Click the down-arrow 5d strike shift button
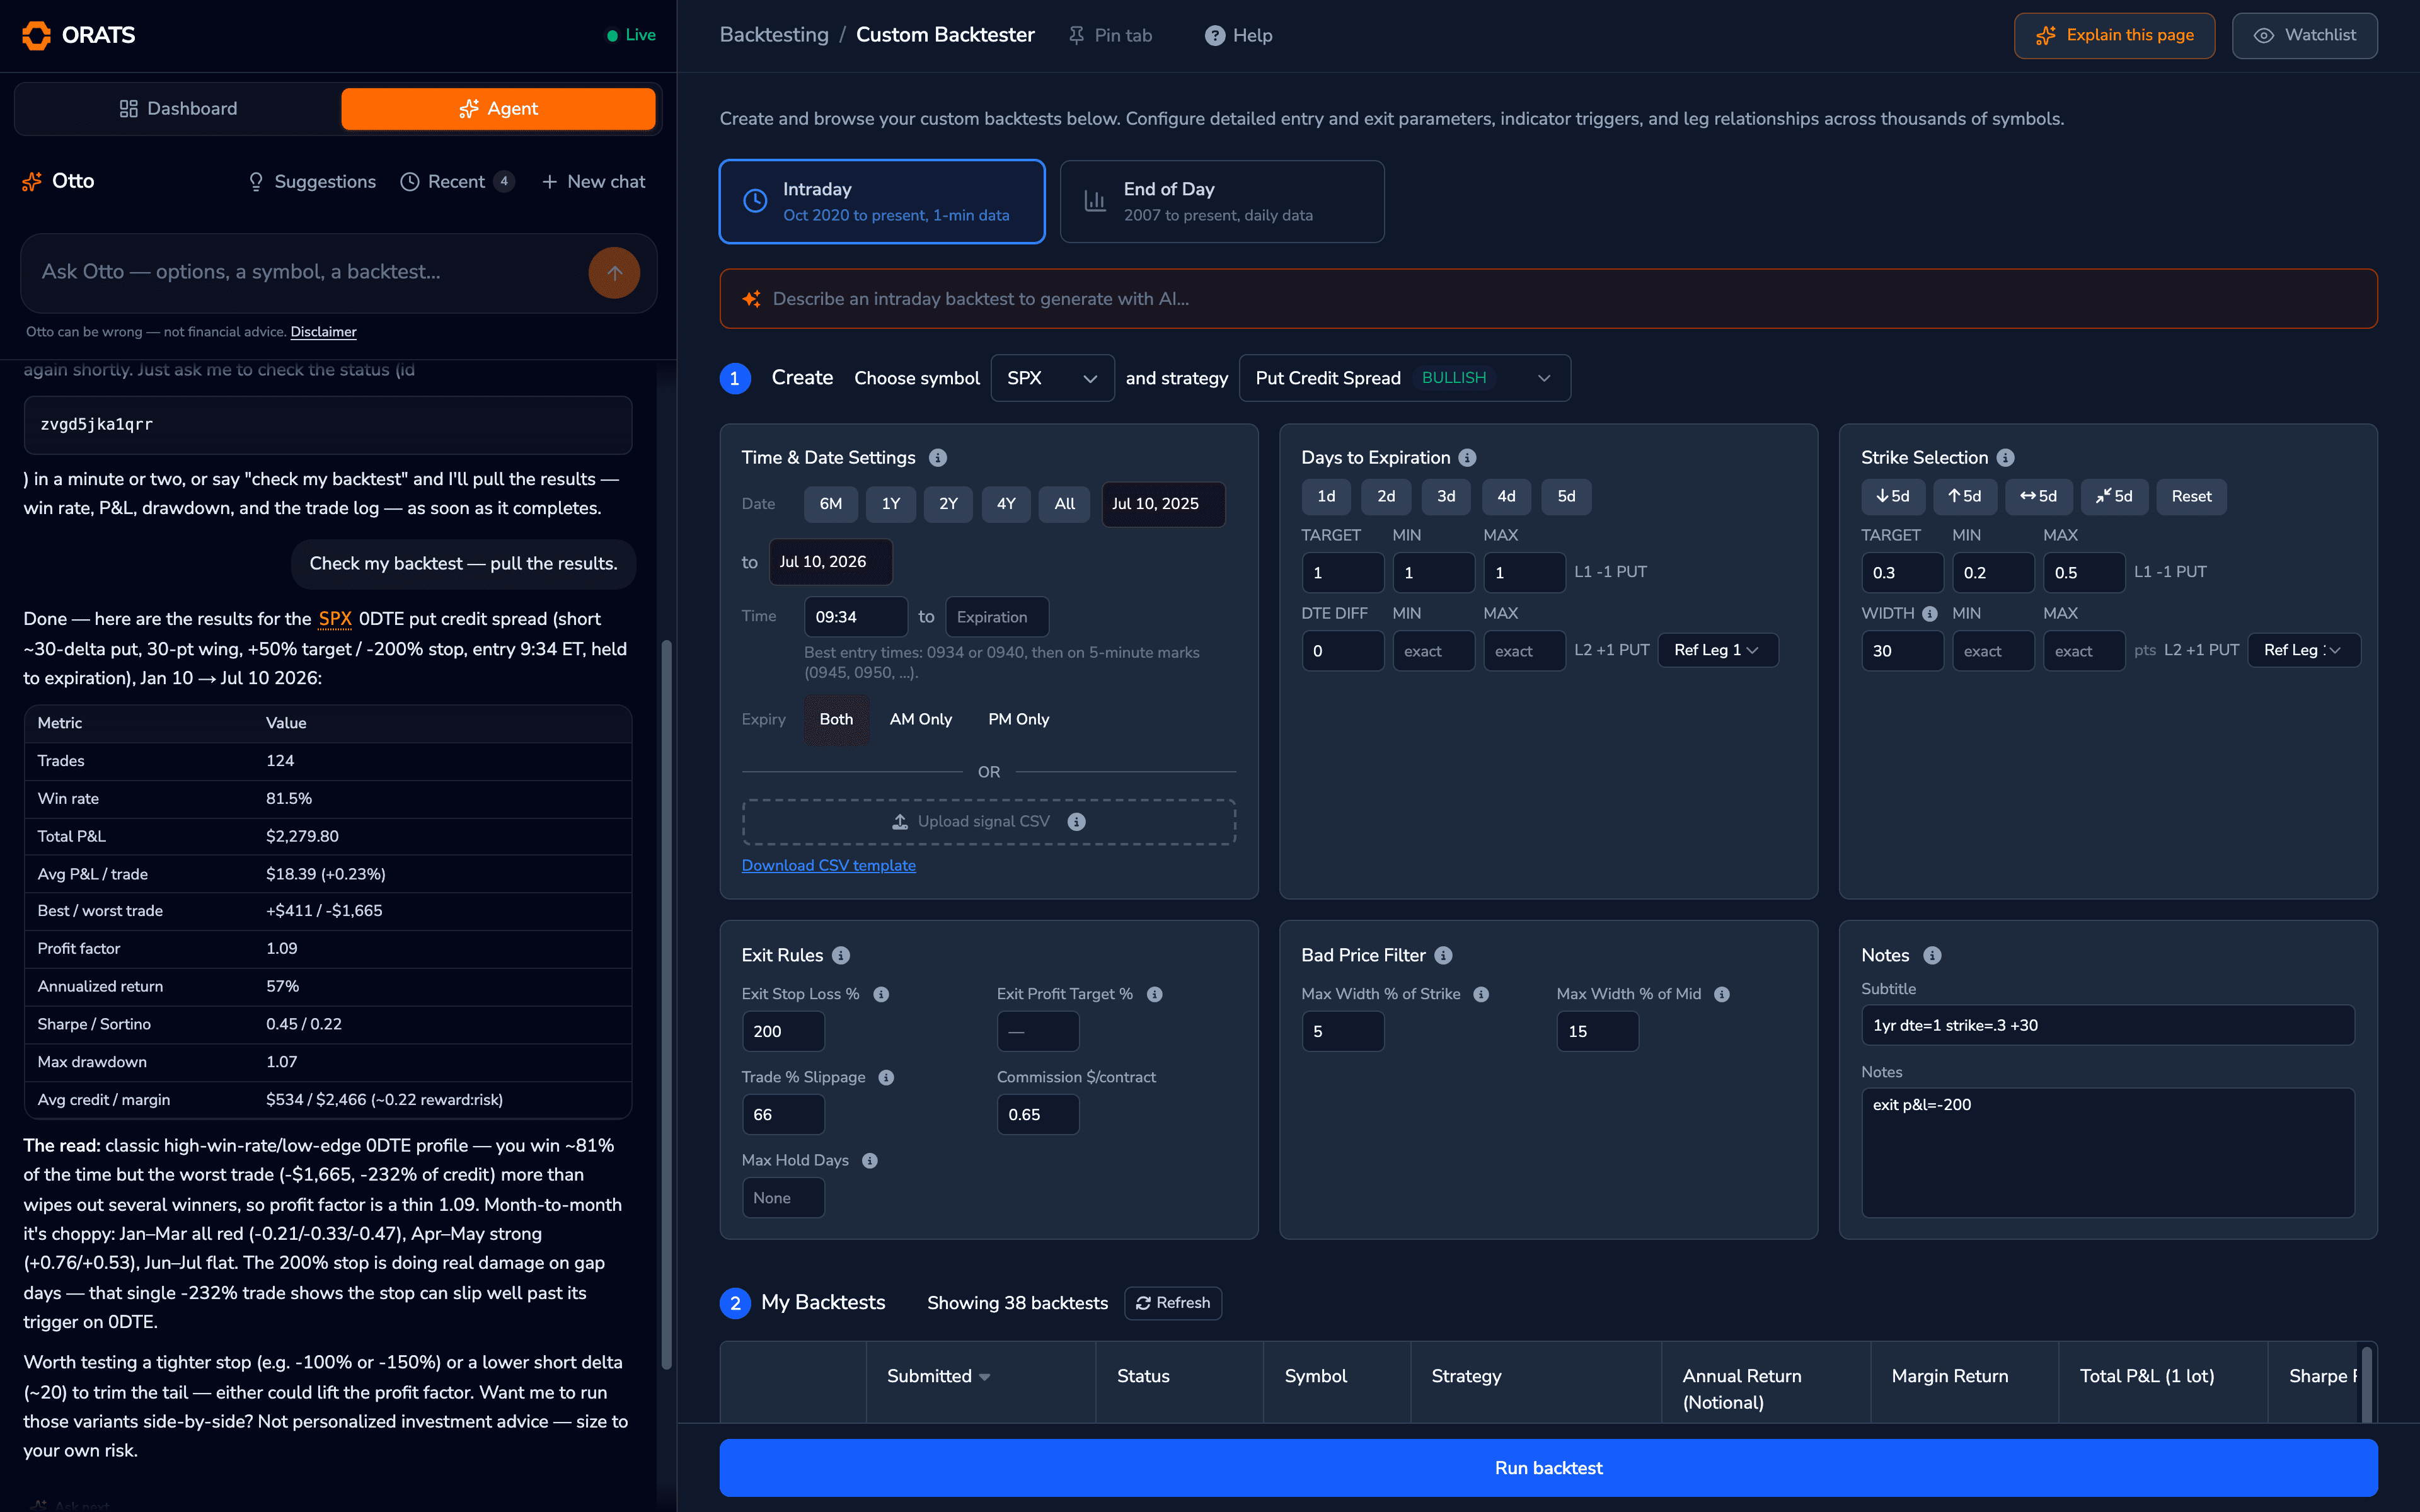The width and height of the screenshot is (2420, 1512). point(1893,496)
